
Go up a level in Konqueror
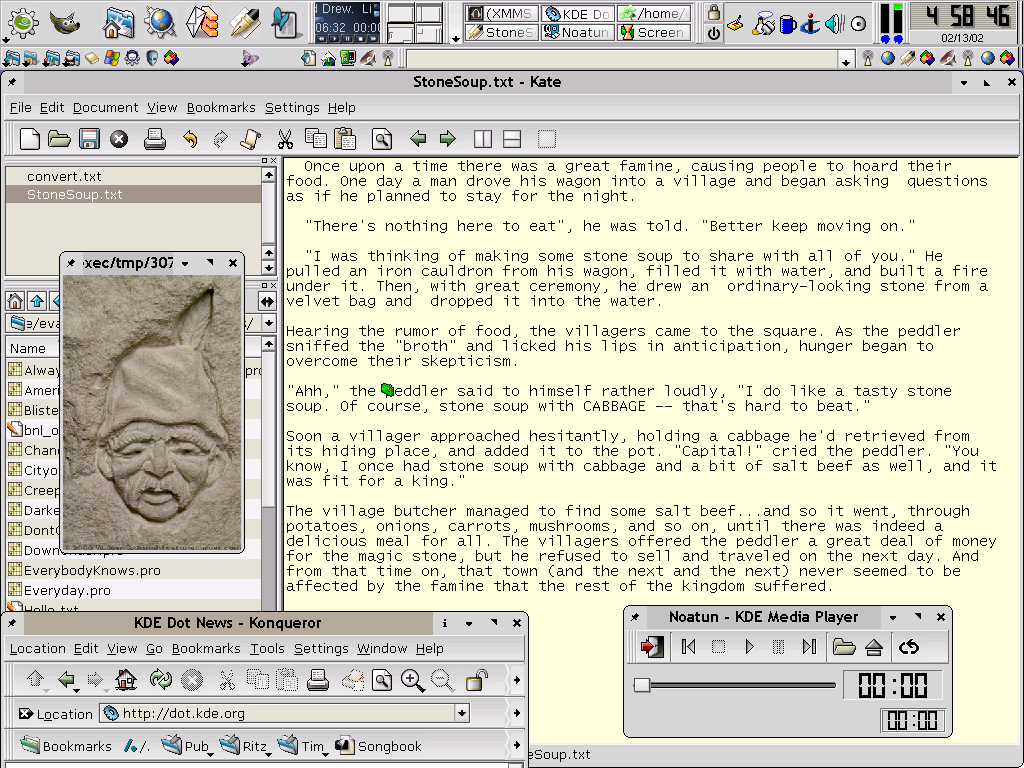(x=35, y=680)
